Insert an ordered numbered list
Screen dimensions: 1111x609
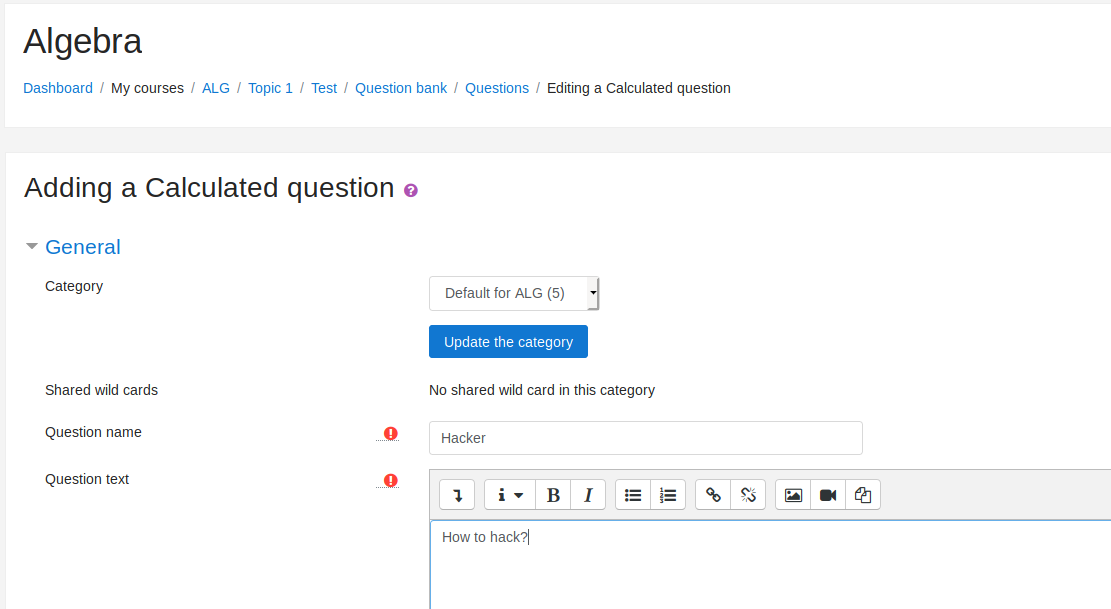click(x=668, y=495)
